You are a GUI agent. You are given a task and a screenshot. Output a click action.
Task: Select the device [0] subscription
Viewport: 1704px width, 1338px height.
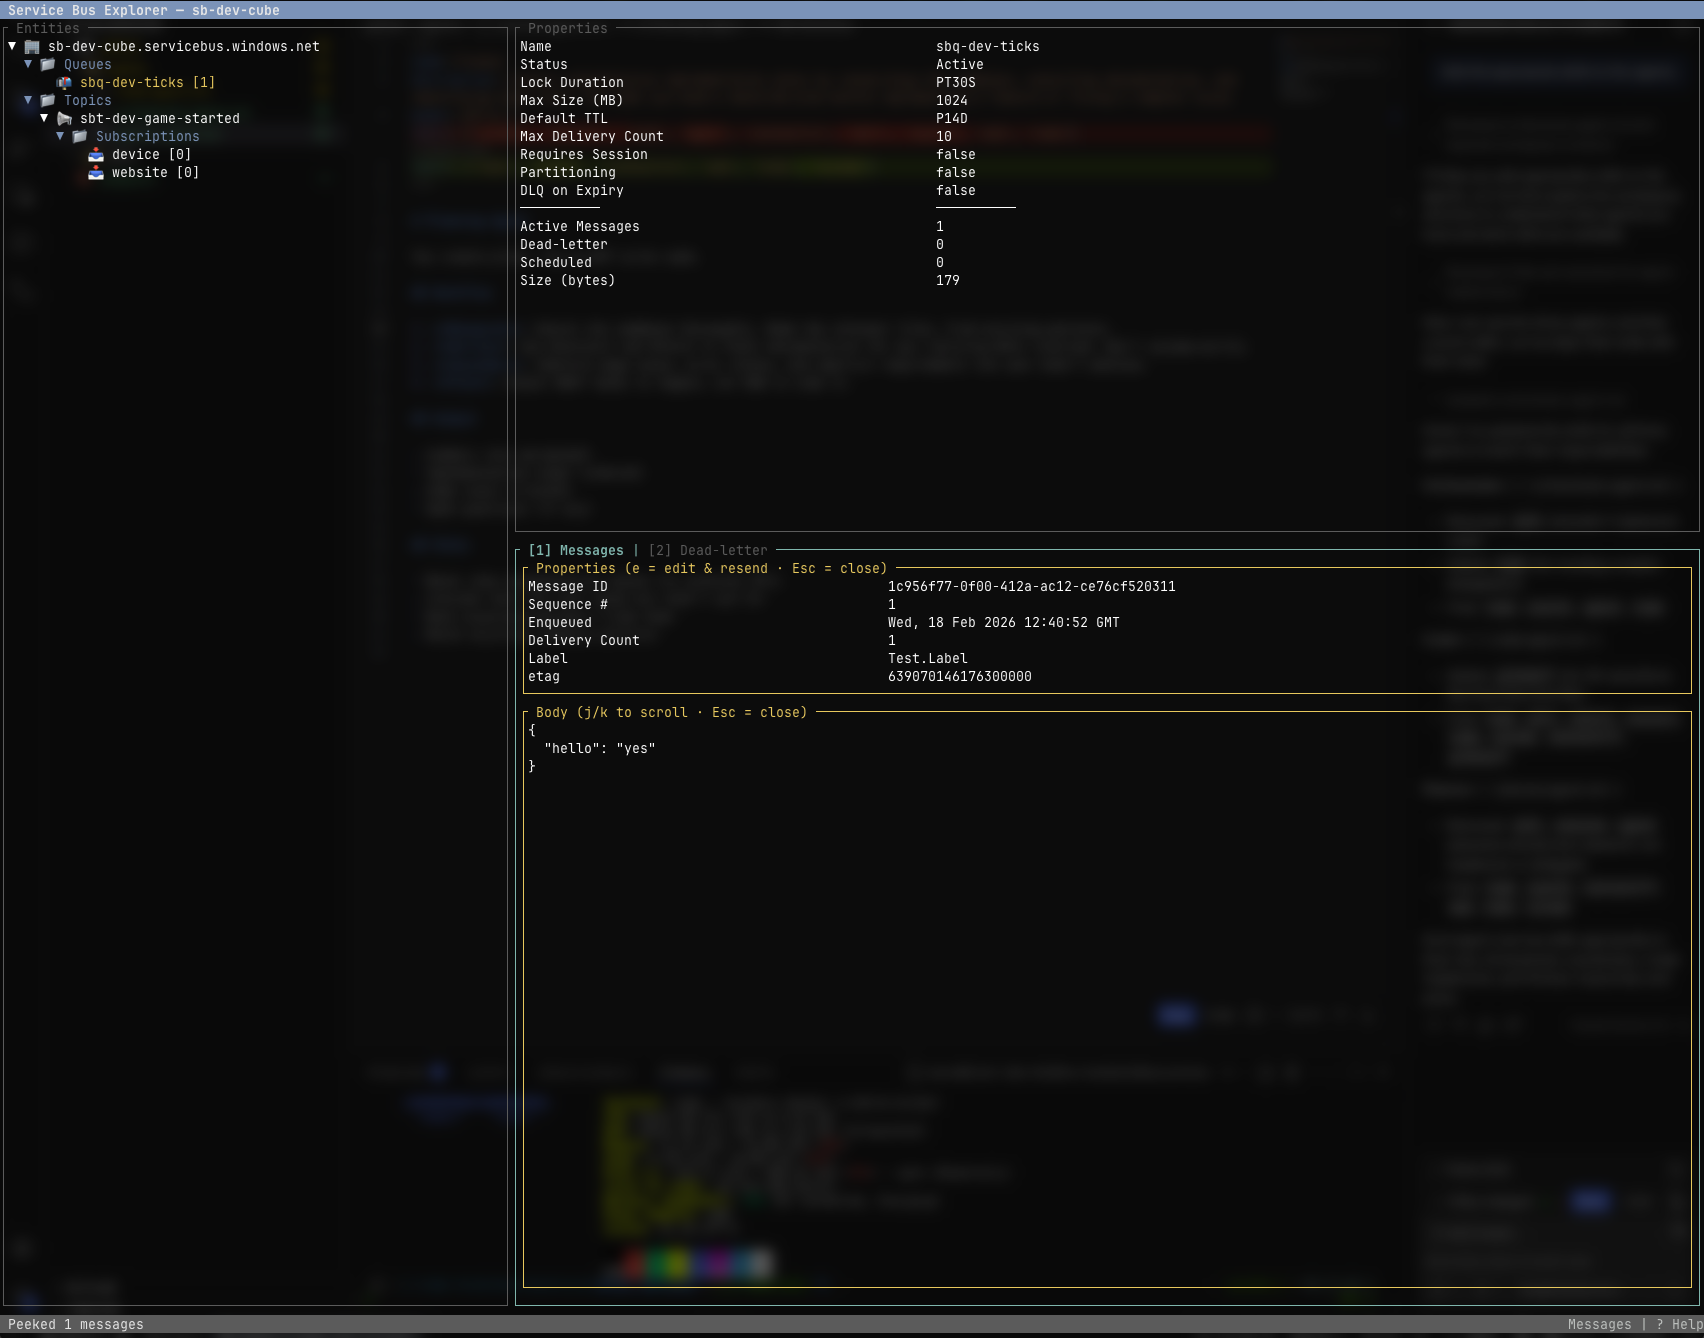pos(152,155)
